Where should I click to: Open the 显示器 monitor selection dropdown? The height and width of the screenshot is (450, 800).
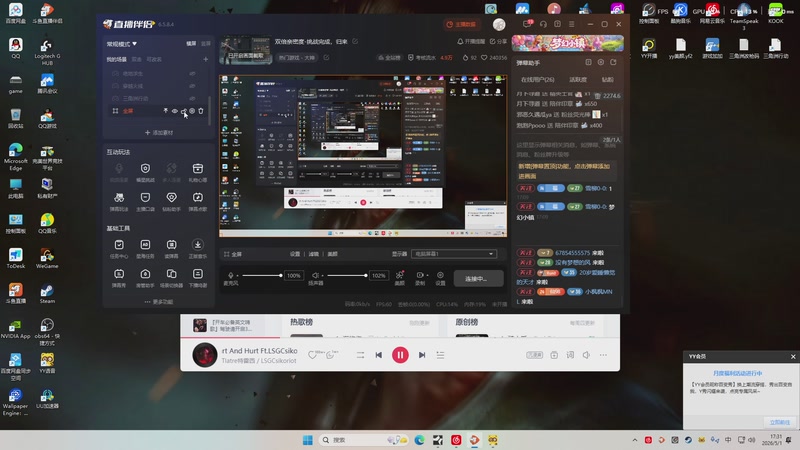pyautogui.click(x=454, y=254)
